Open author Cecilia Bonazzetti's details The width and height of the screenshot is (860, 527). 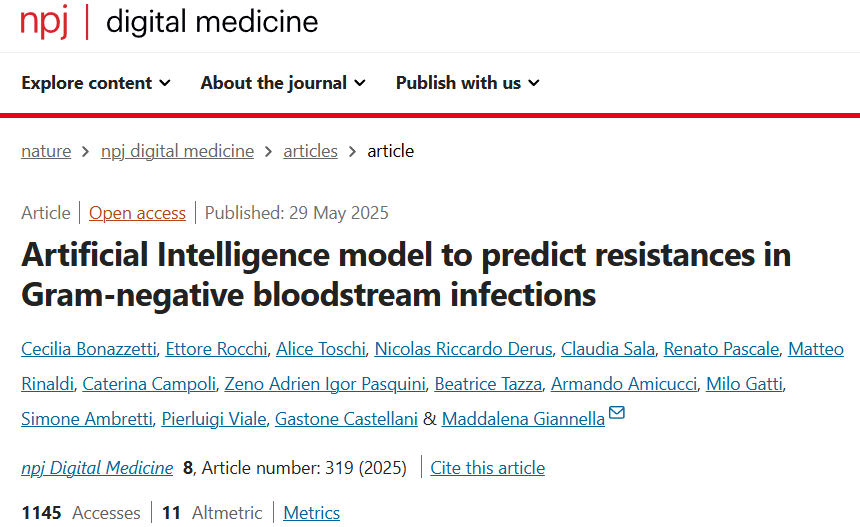click(x=89, y=349)
